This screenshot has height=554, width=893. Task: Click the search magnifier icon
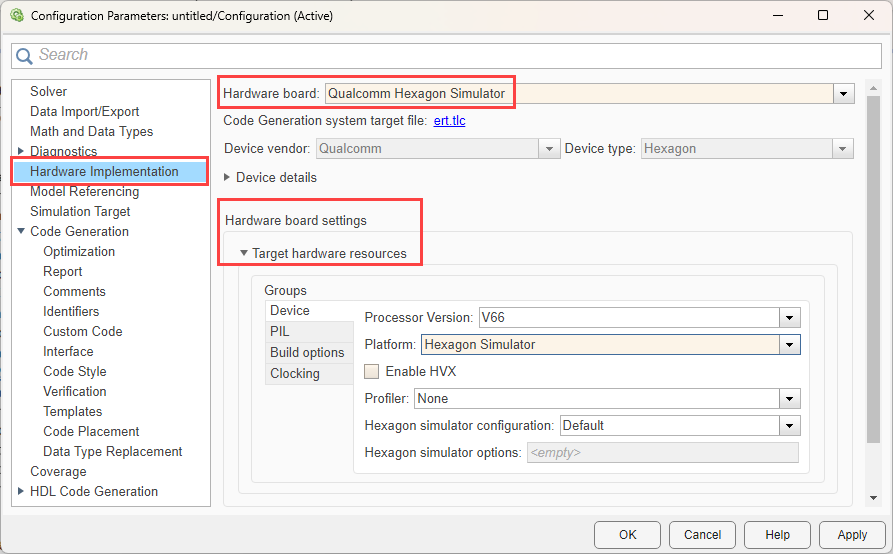pyautogui.click(x=24, y=56)
